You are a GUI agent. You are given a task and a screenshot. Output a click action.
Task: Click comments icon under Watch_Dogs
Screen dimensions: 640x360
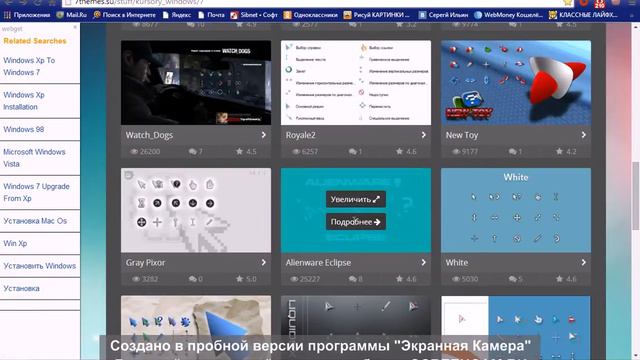[x=193, y=151]
